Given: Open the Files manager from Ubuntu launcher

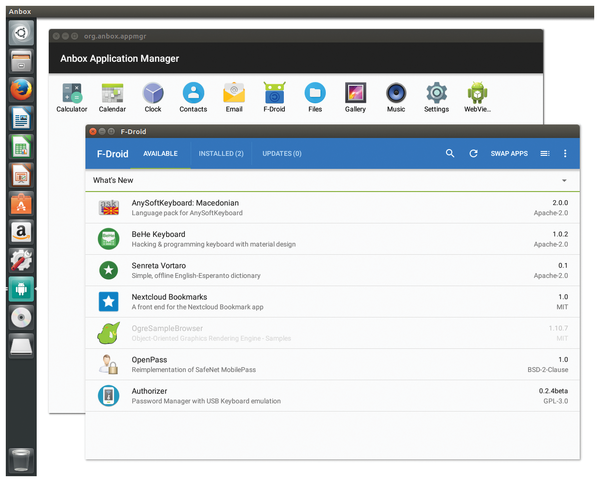Looking at the screenshot, I should [x=21, y=62].
